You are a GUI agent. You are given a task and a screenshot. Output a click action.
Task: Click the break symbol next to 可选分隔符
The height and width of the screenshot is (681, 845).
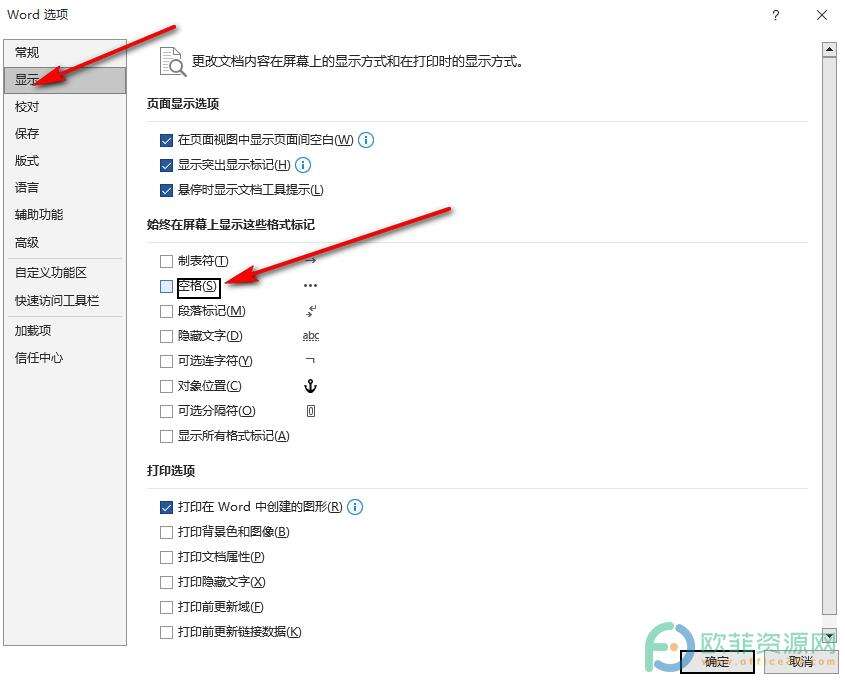click(x=311, y=411)
